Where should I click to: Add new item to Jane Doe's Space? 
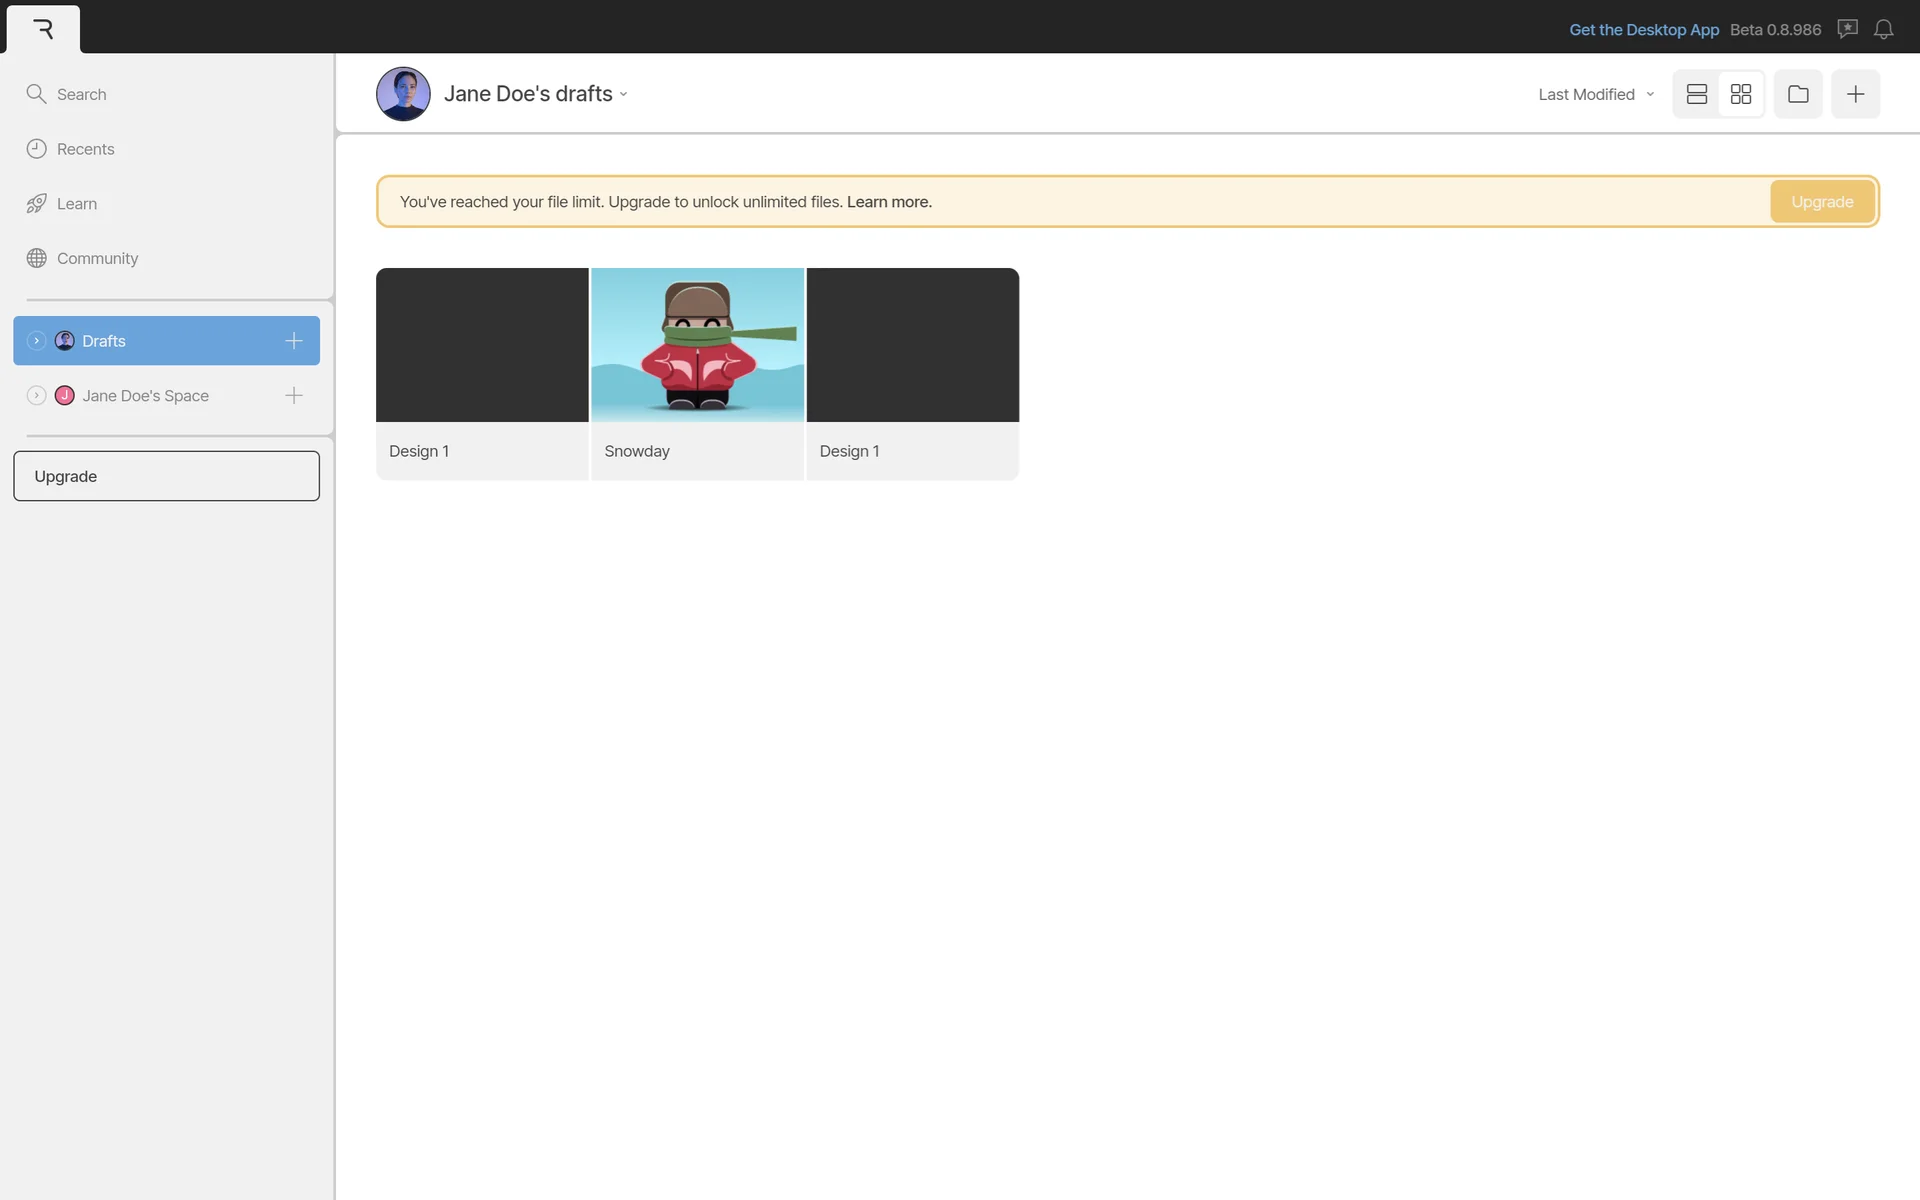coord(293,396)
